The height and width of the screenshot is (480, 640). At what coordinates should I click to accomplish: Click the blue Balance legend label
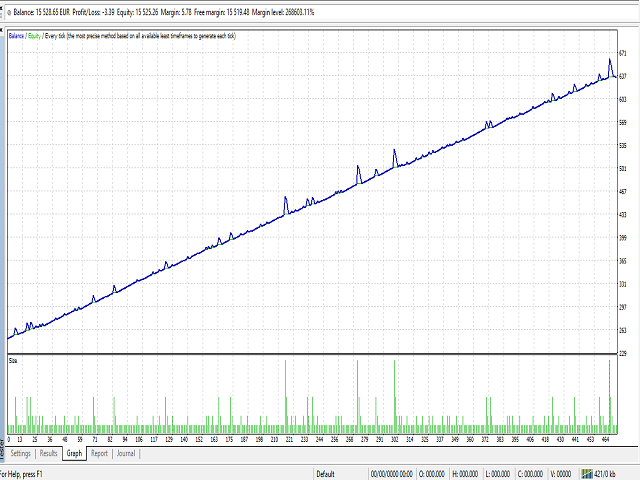pyautogui.click(x=16, y=36)
